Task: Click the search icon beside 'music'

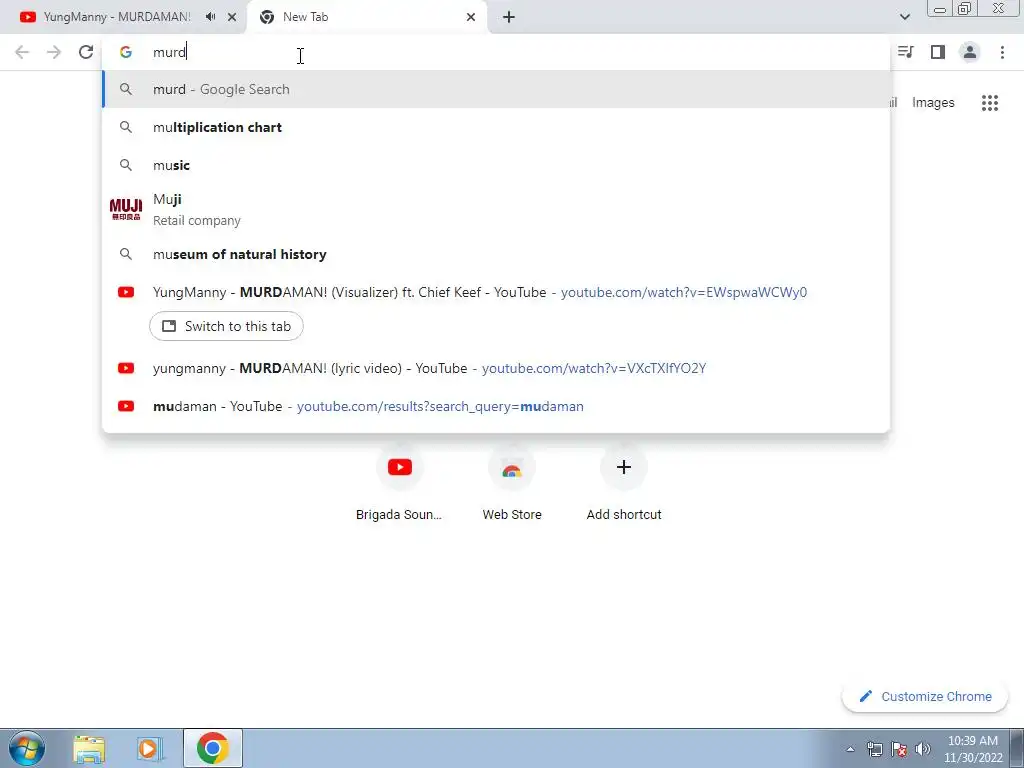Action: point(126,165)
